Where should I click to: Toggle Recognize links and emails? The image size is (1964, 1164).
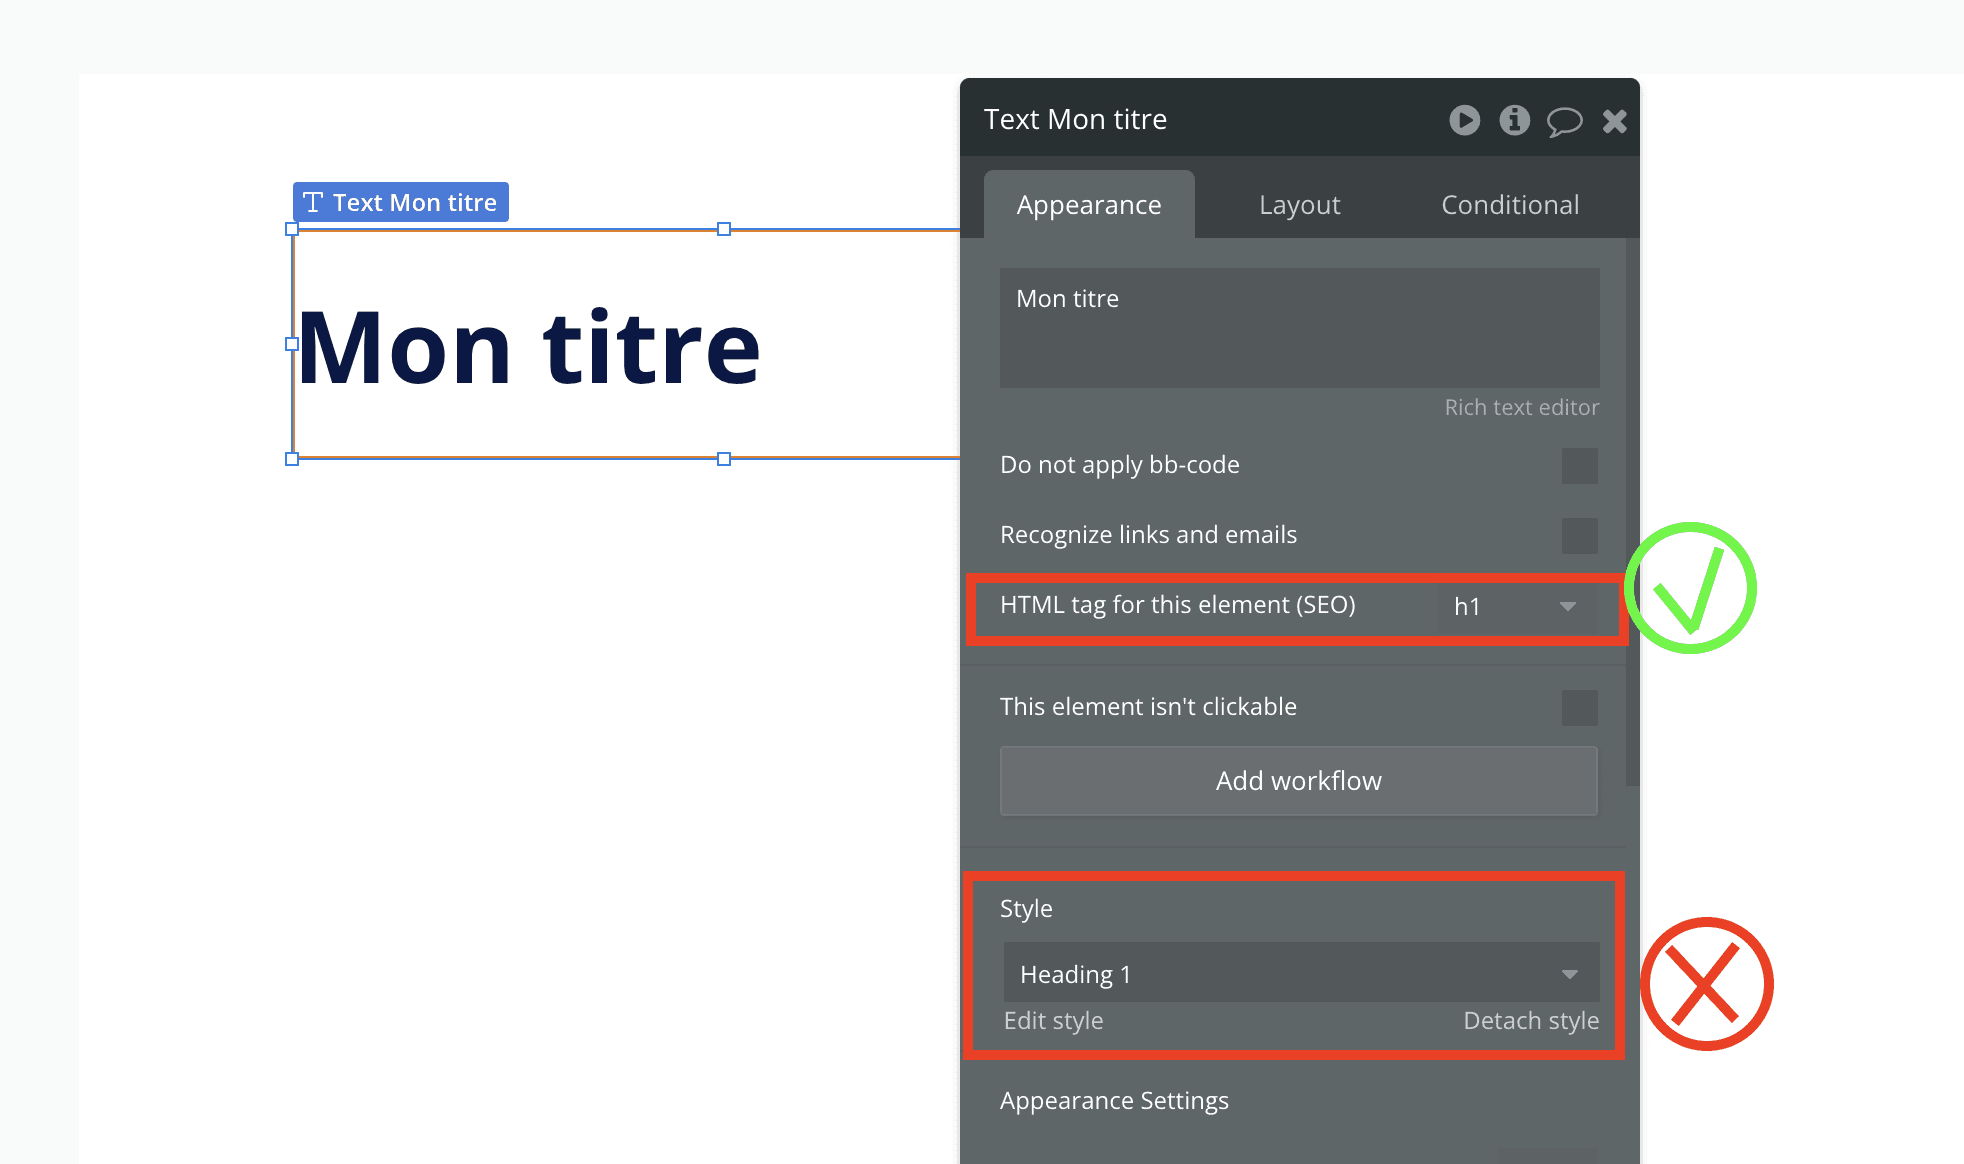[1579, 536]
